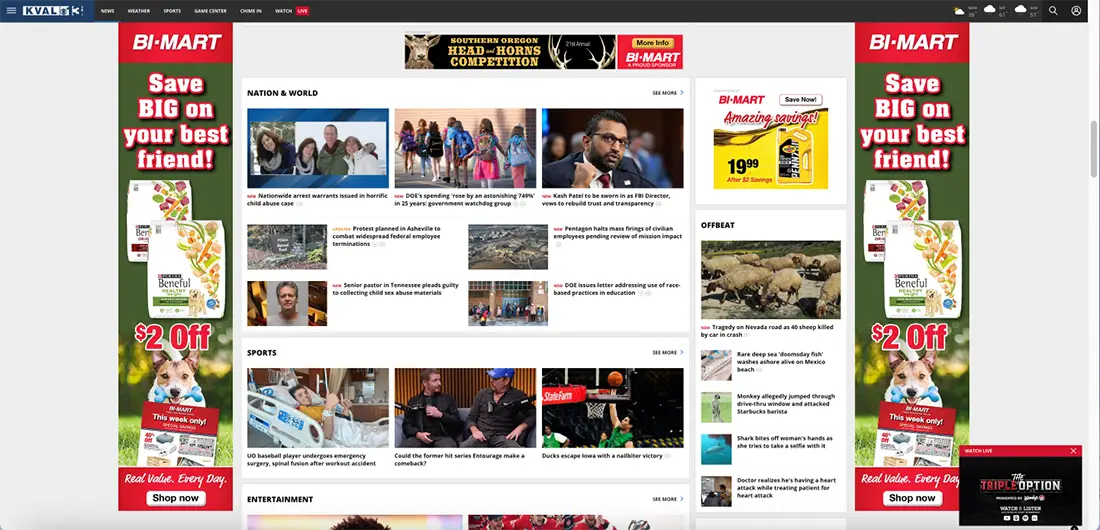Viewport: 1100px width, 530px height.
Task: Open monkey attacked Starbucks barista headline
Action: [x=786, y=404]
